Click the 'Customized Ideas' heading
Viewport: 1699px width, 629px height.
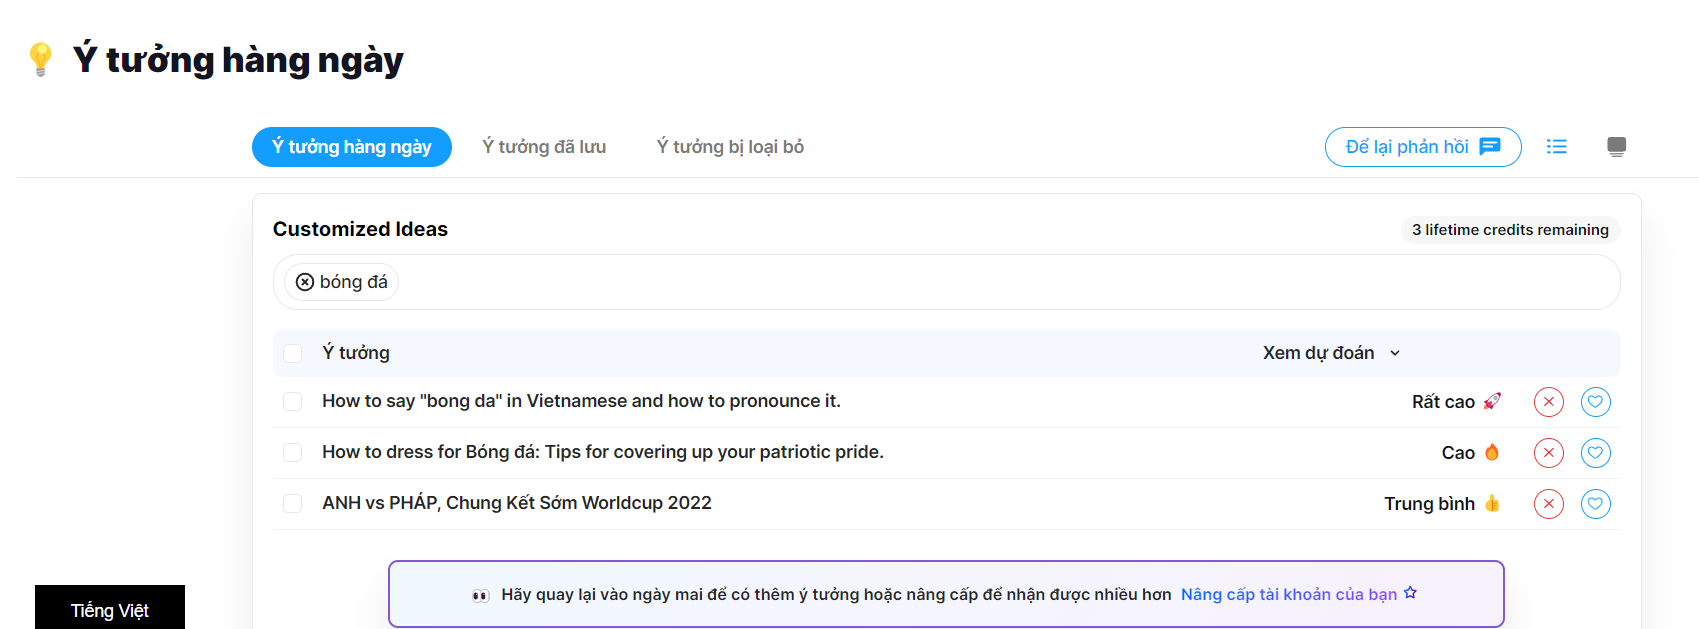(x=360, y=229)
